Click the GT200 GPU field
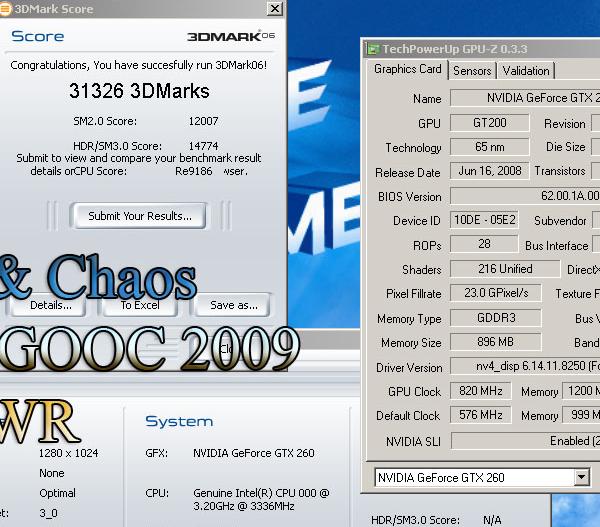Viewport: 600px width, 527px height. pyautogui.click(x=489, y=123)
